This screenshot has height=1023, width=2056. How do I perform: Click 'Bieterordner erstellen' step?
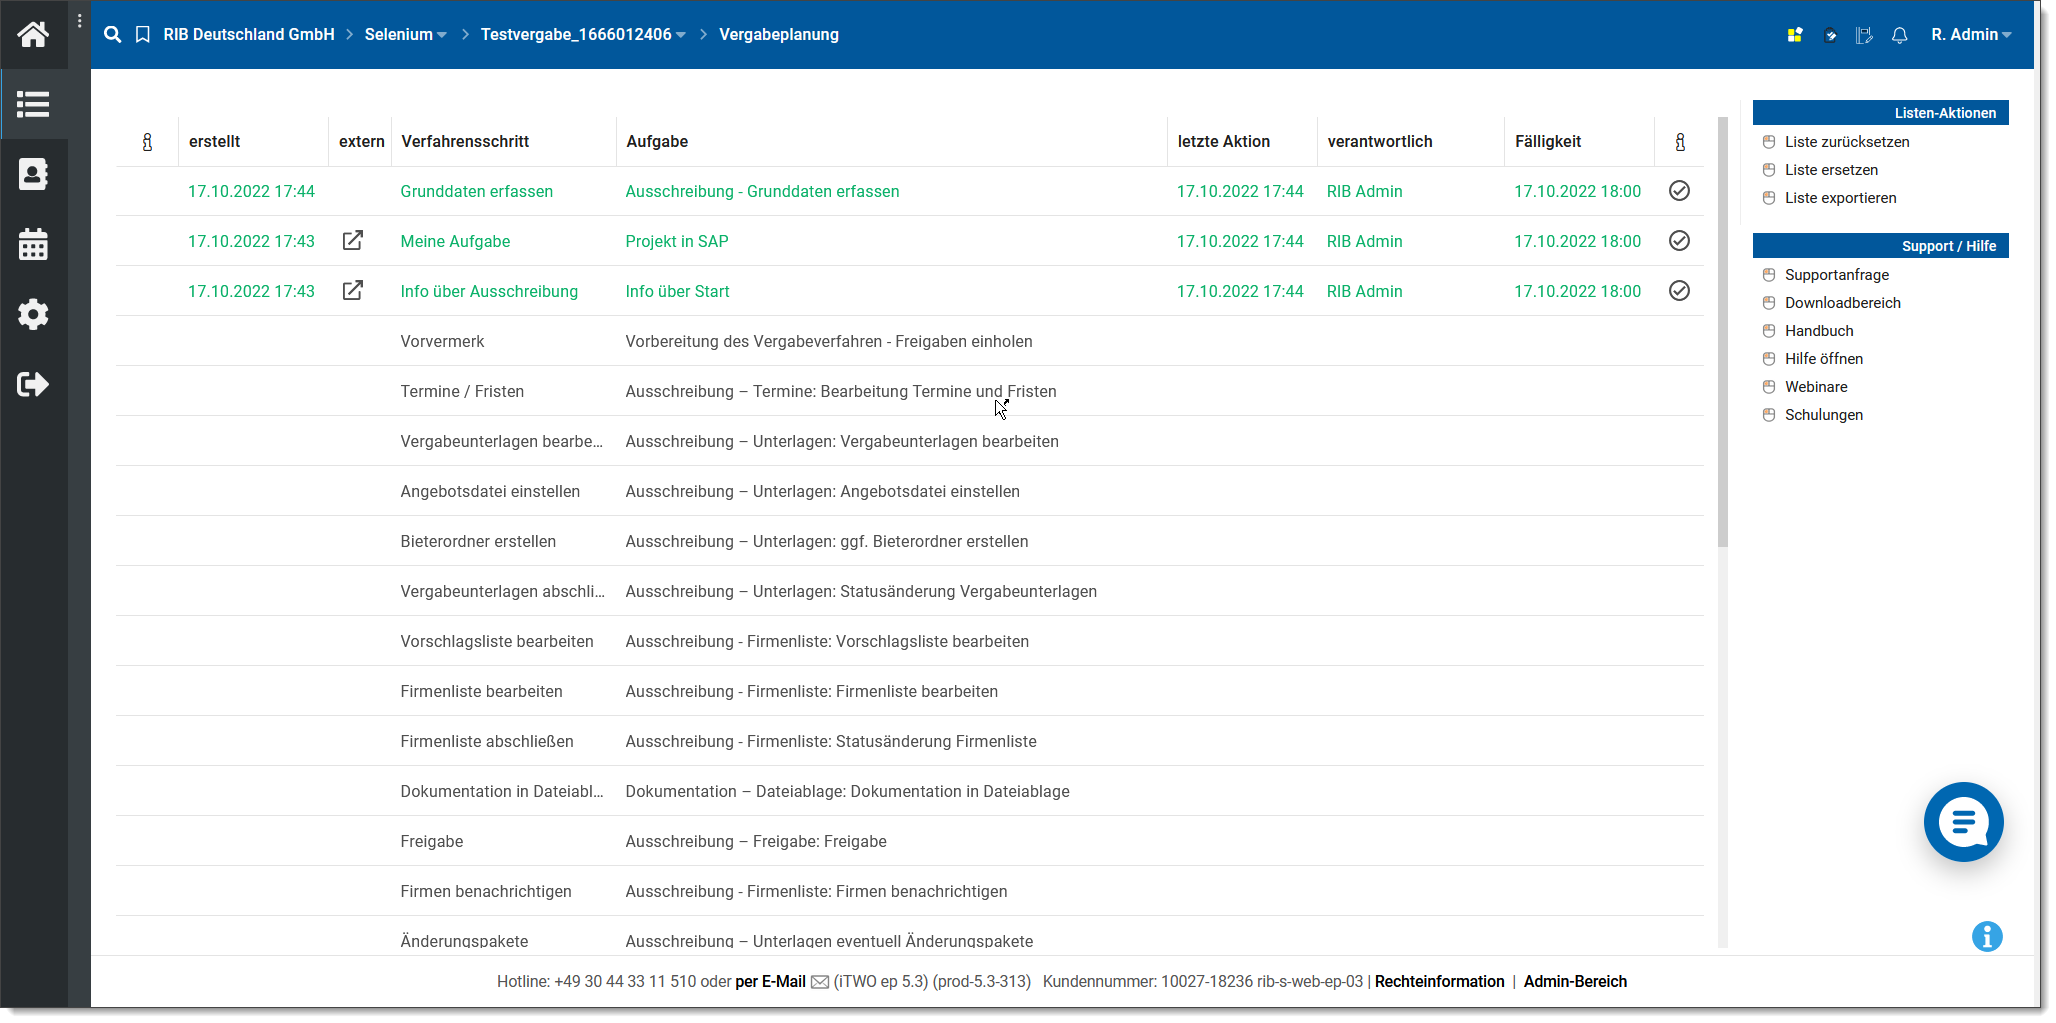pos(478,541)
